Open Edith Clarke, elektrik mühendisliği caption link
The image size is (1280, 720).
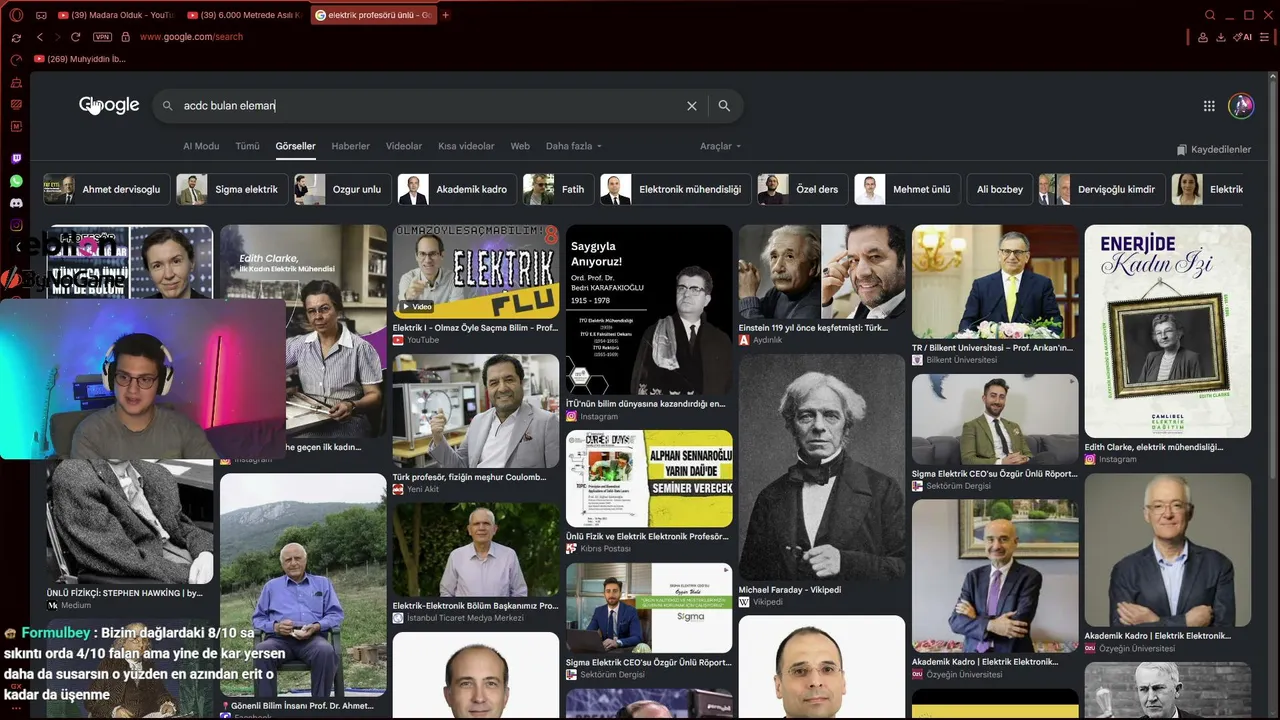pyautogui.click(x=1154, y=447)
